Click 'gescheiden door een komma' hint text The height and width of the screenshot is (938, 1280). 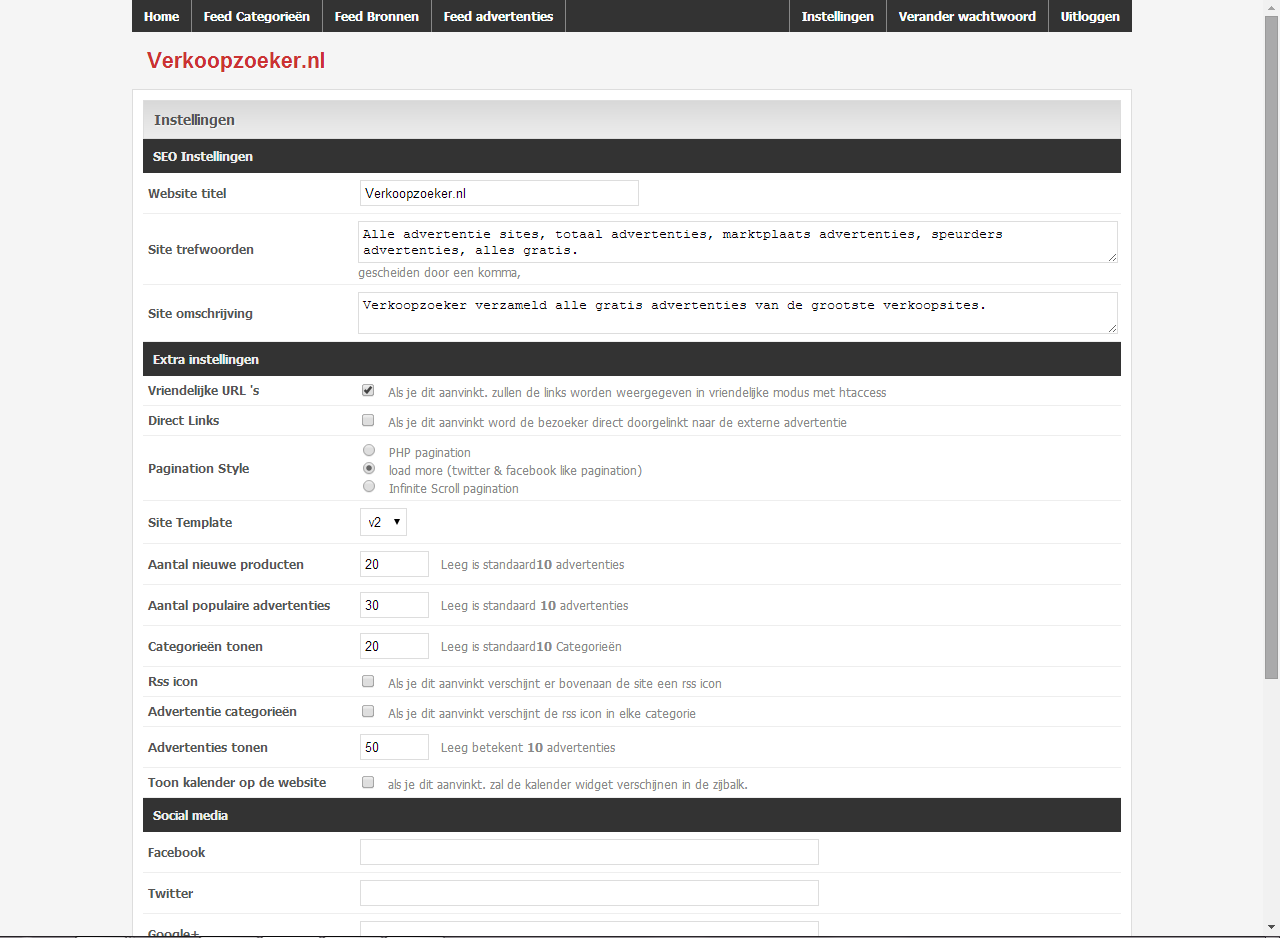[x=440, y=273]
